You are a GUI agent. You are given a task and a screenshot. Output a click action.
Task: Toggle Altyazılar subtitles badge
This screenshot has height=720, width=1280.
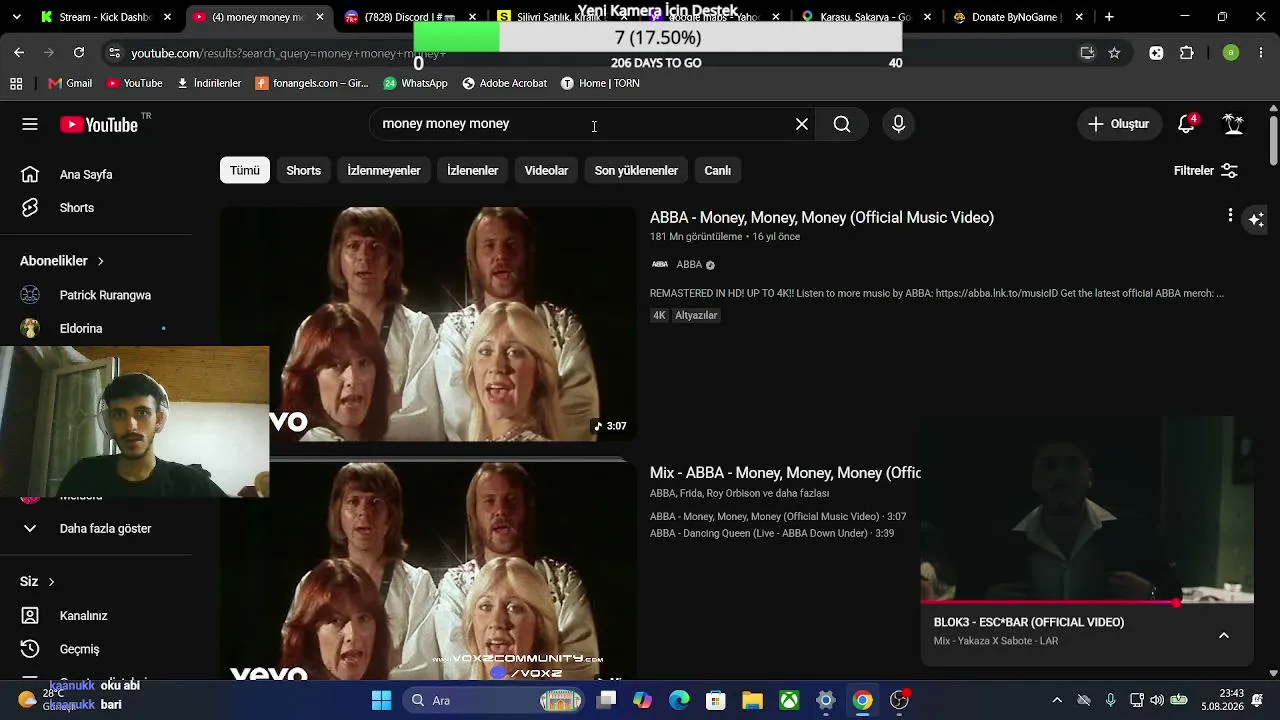696,315
